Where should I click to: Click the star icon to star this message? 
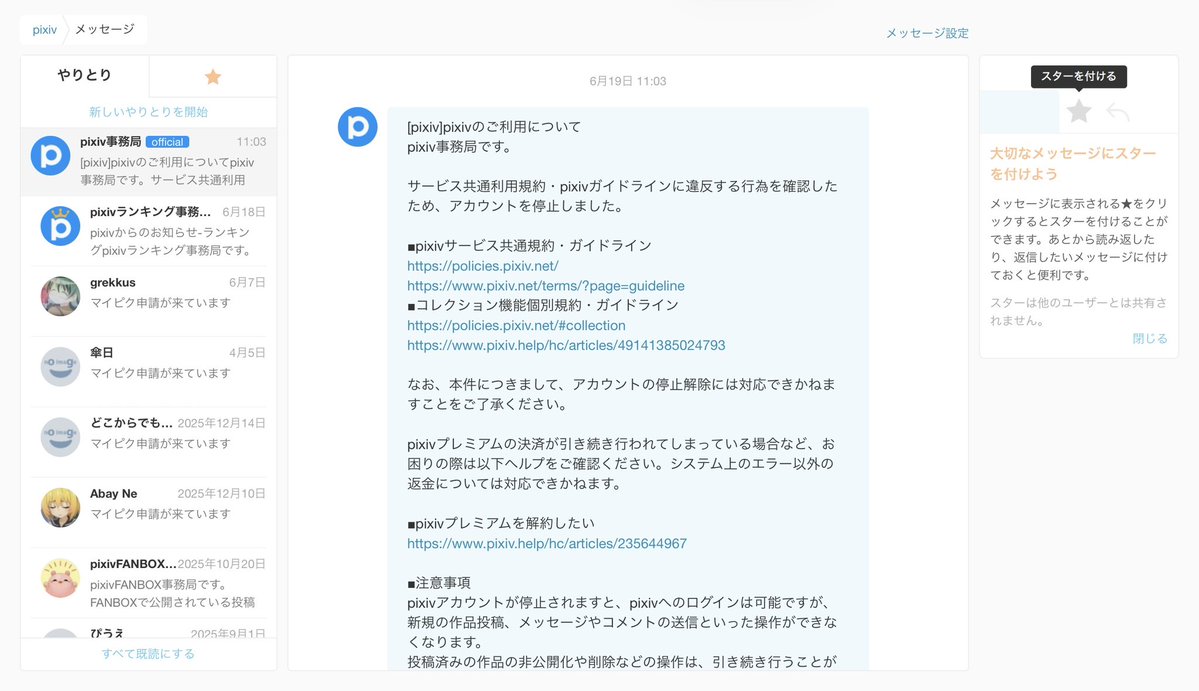1078,112
